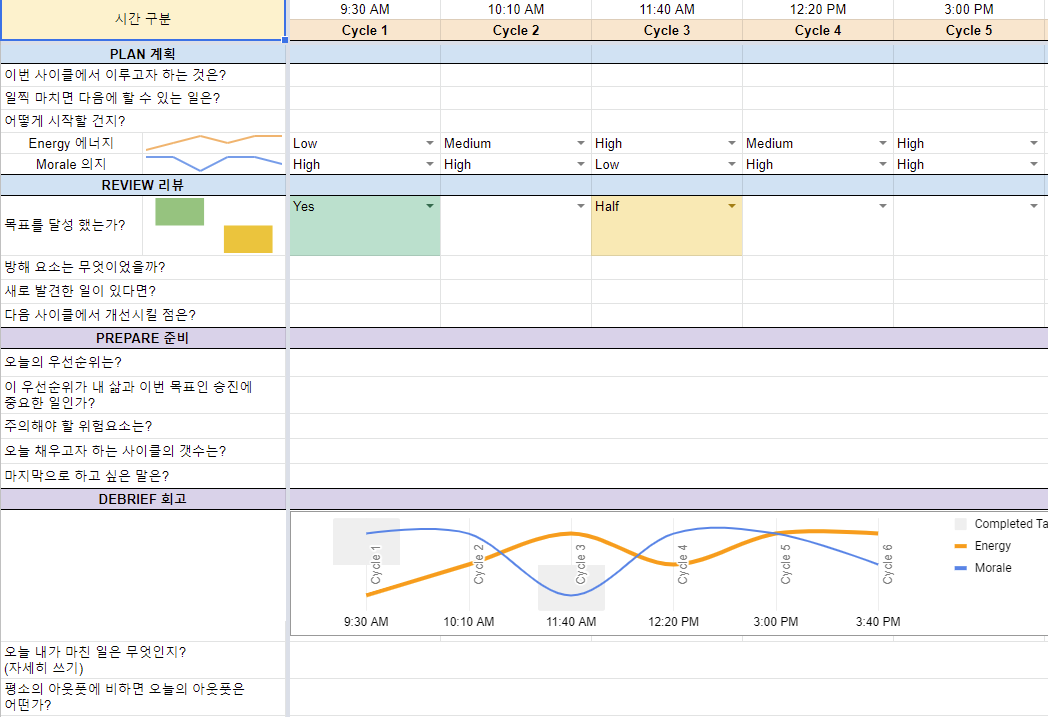
Task: Open Cycle 4 goal achieved empty dropdown
Action: click(883, 206)
